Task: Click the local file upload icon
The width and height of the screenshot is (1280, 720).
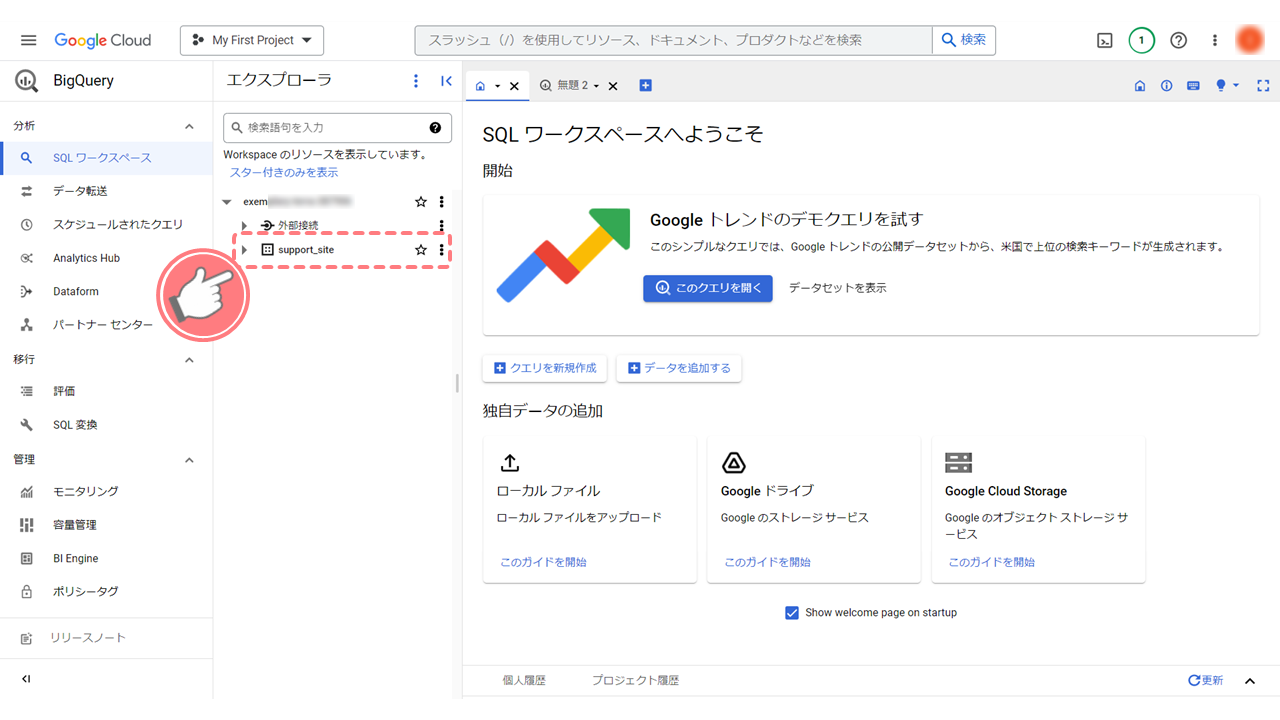Action: [509, 463]
